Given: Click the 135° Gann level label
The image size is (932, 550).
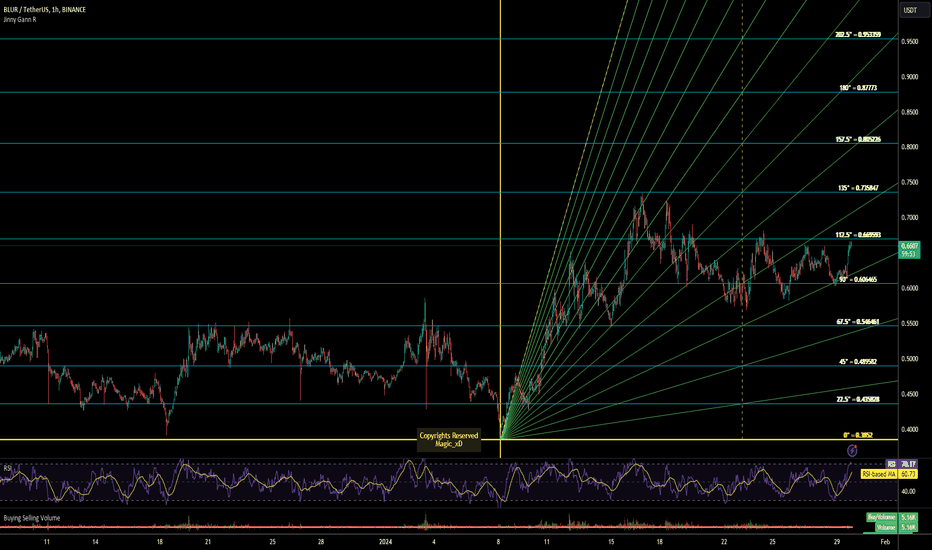Looking at the screenshot, I should (858, 188).
